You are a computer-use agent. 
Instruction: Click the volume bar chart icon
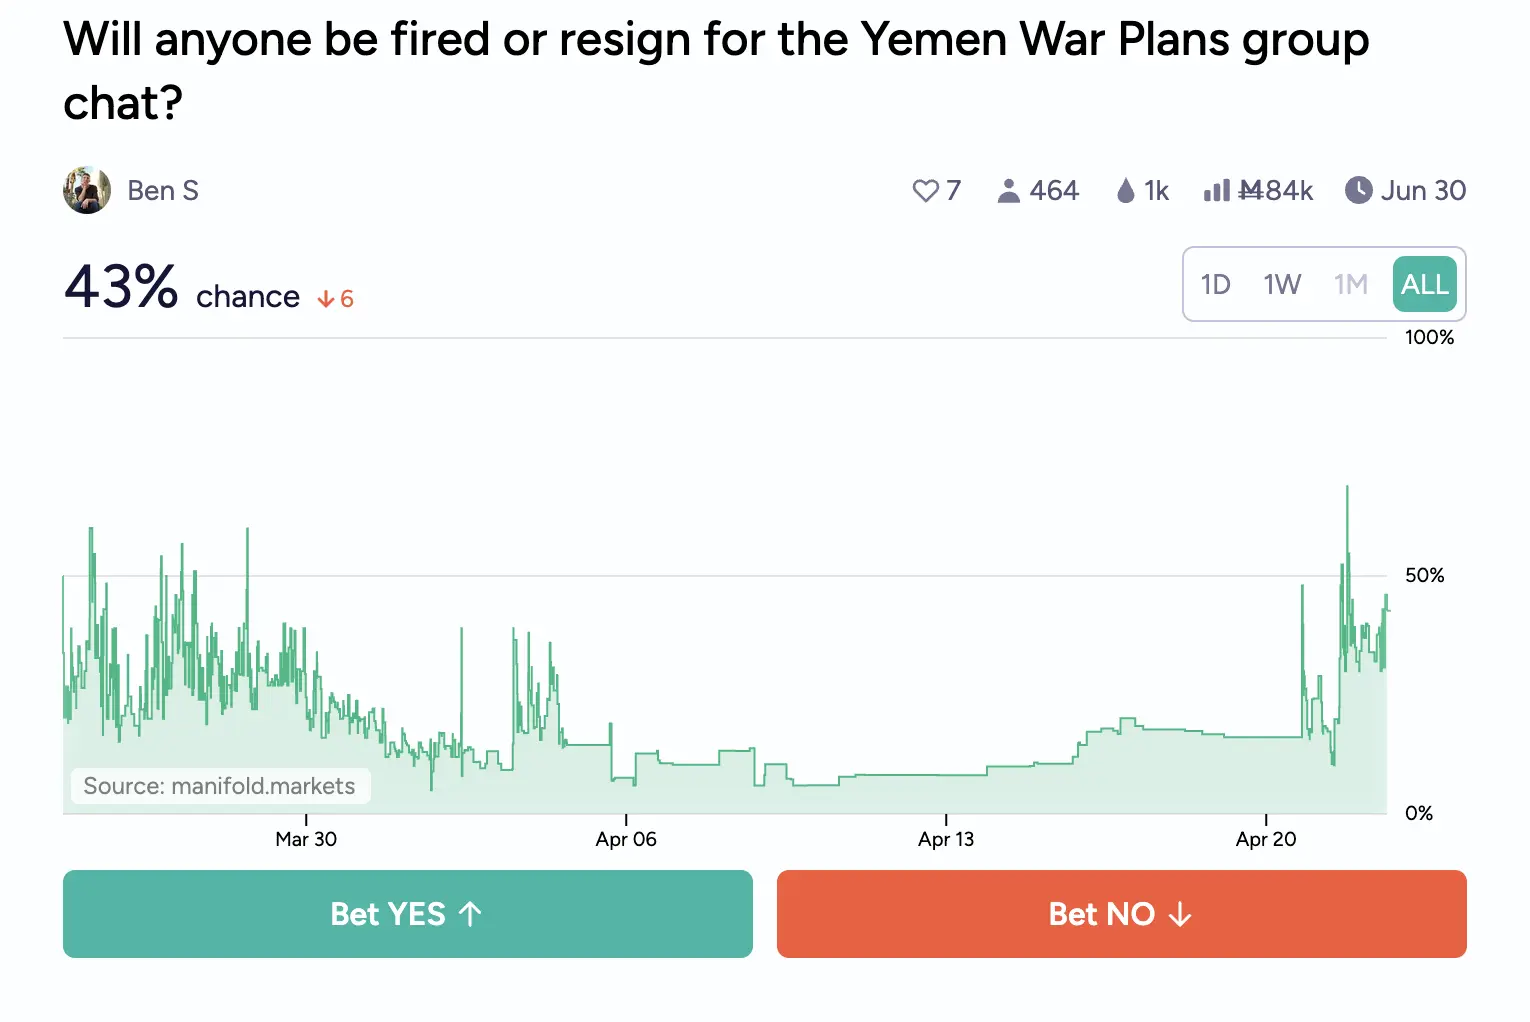pos(1216,190)
